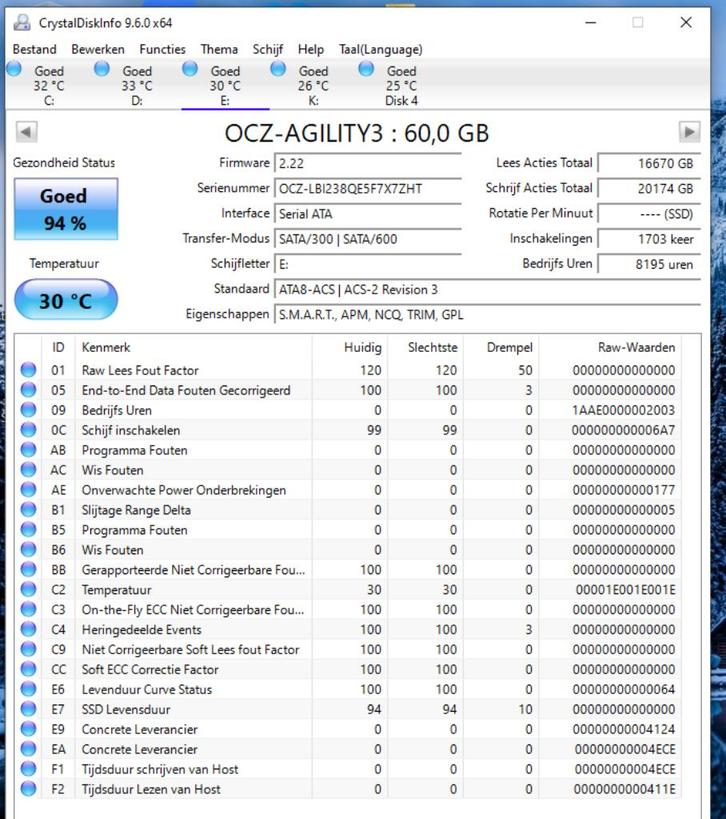Click the Transfer-Modus field SATA/300 | SATA/600
This screenshot has height=819, width=726.
coord(368,239)
